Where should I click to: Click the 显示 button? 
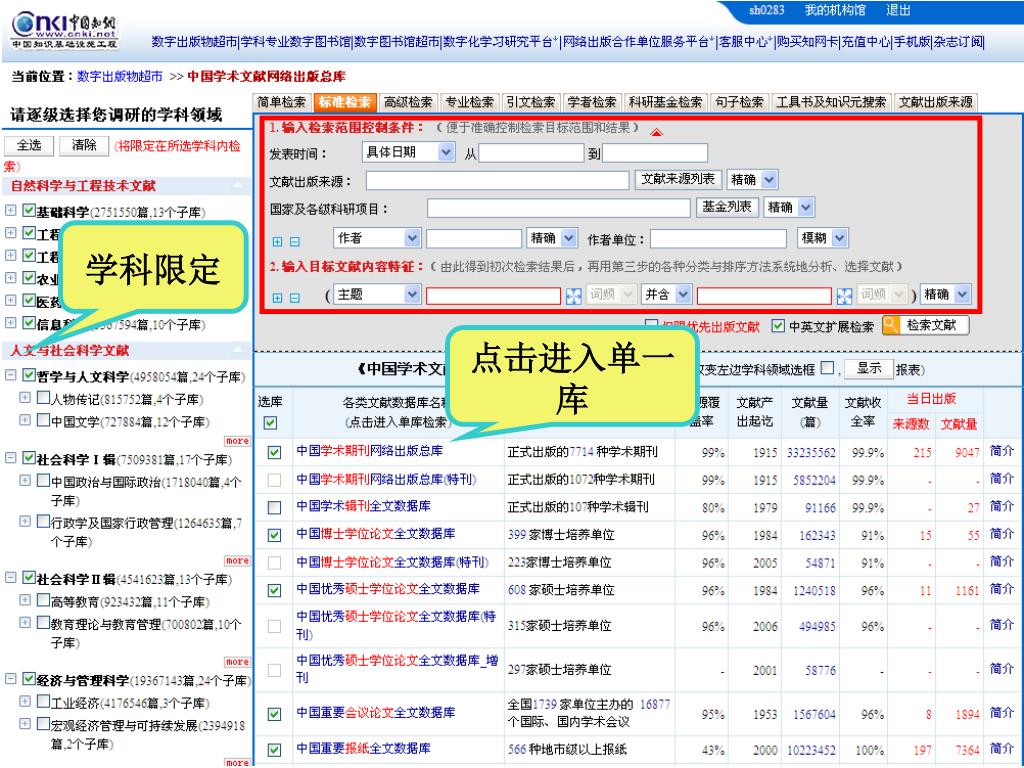(869, 369)
